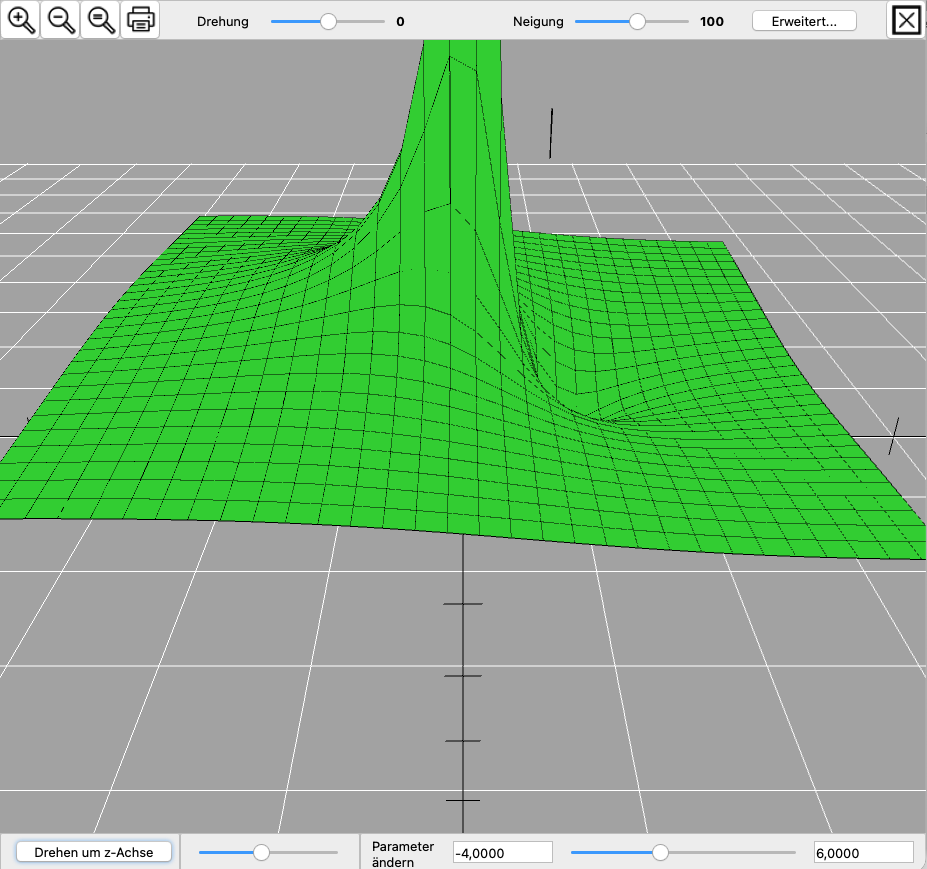Screen dimensions: 927x869
Task: Click the parameter maximum field showing 6,0000
Action: pyautogui.click(x=863, y=852)
